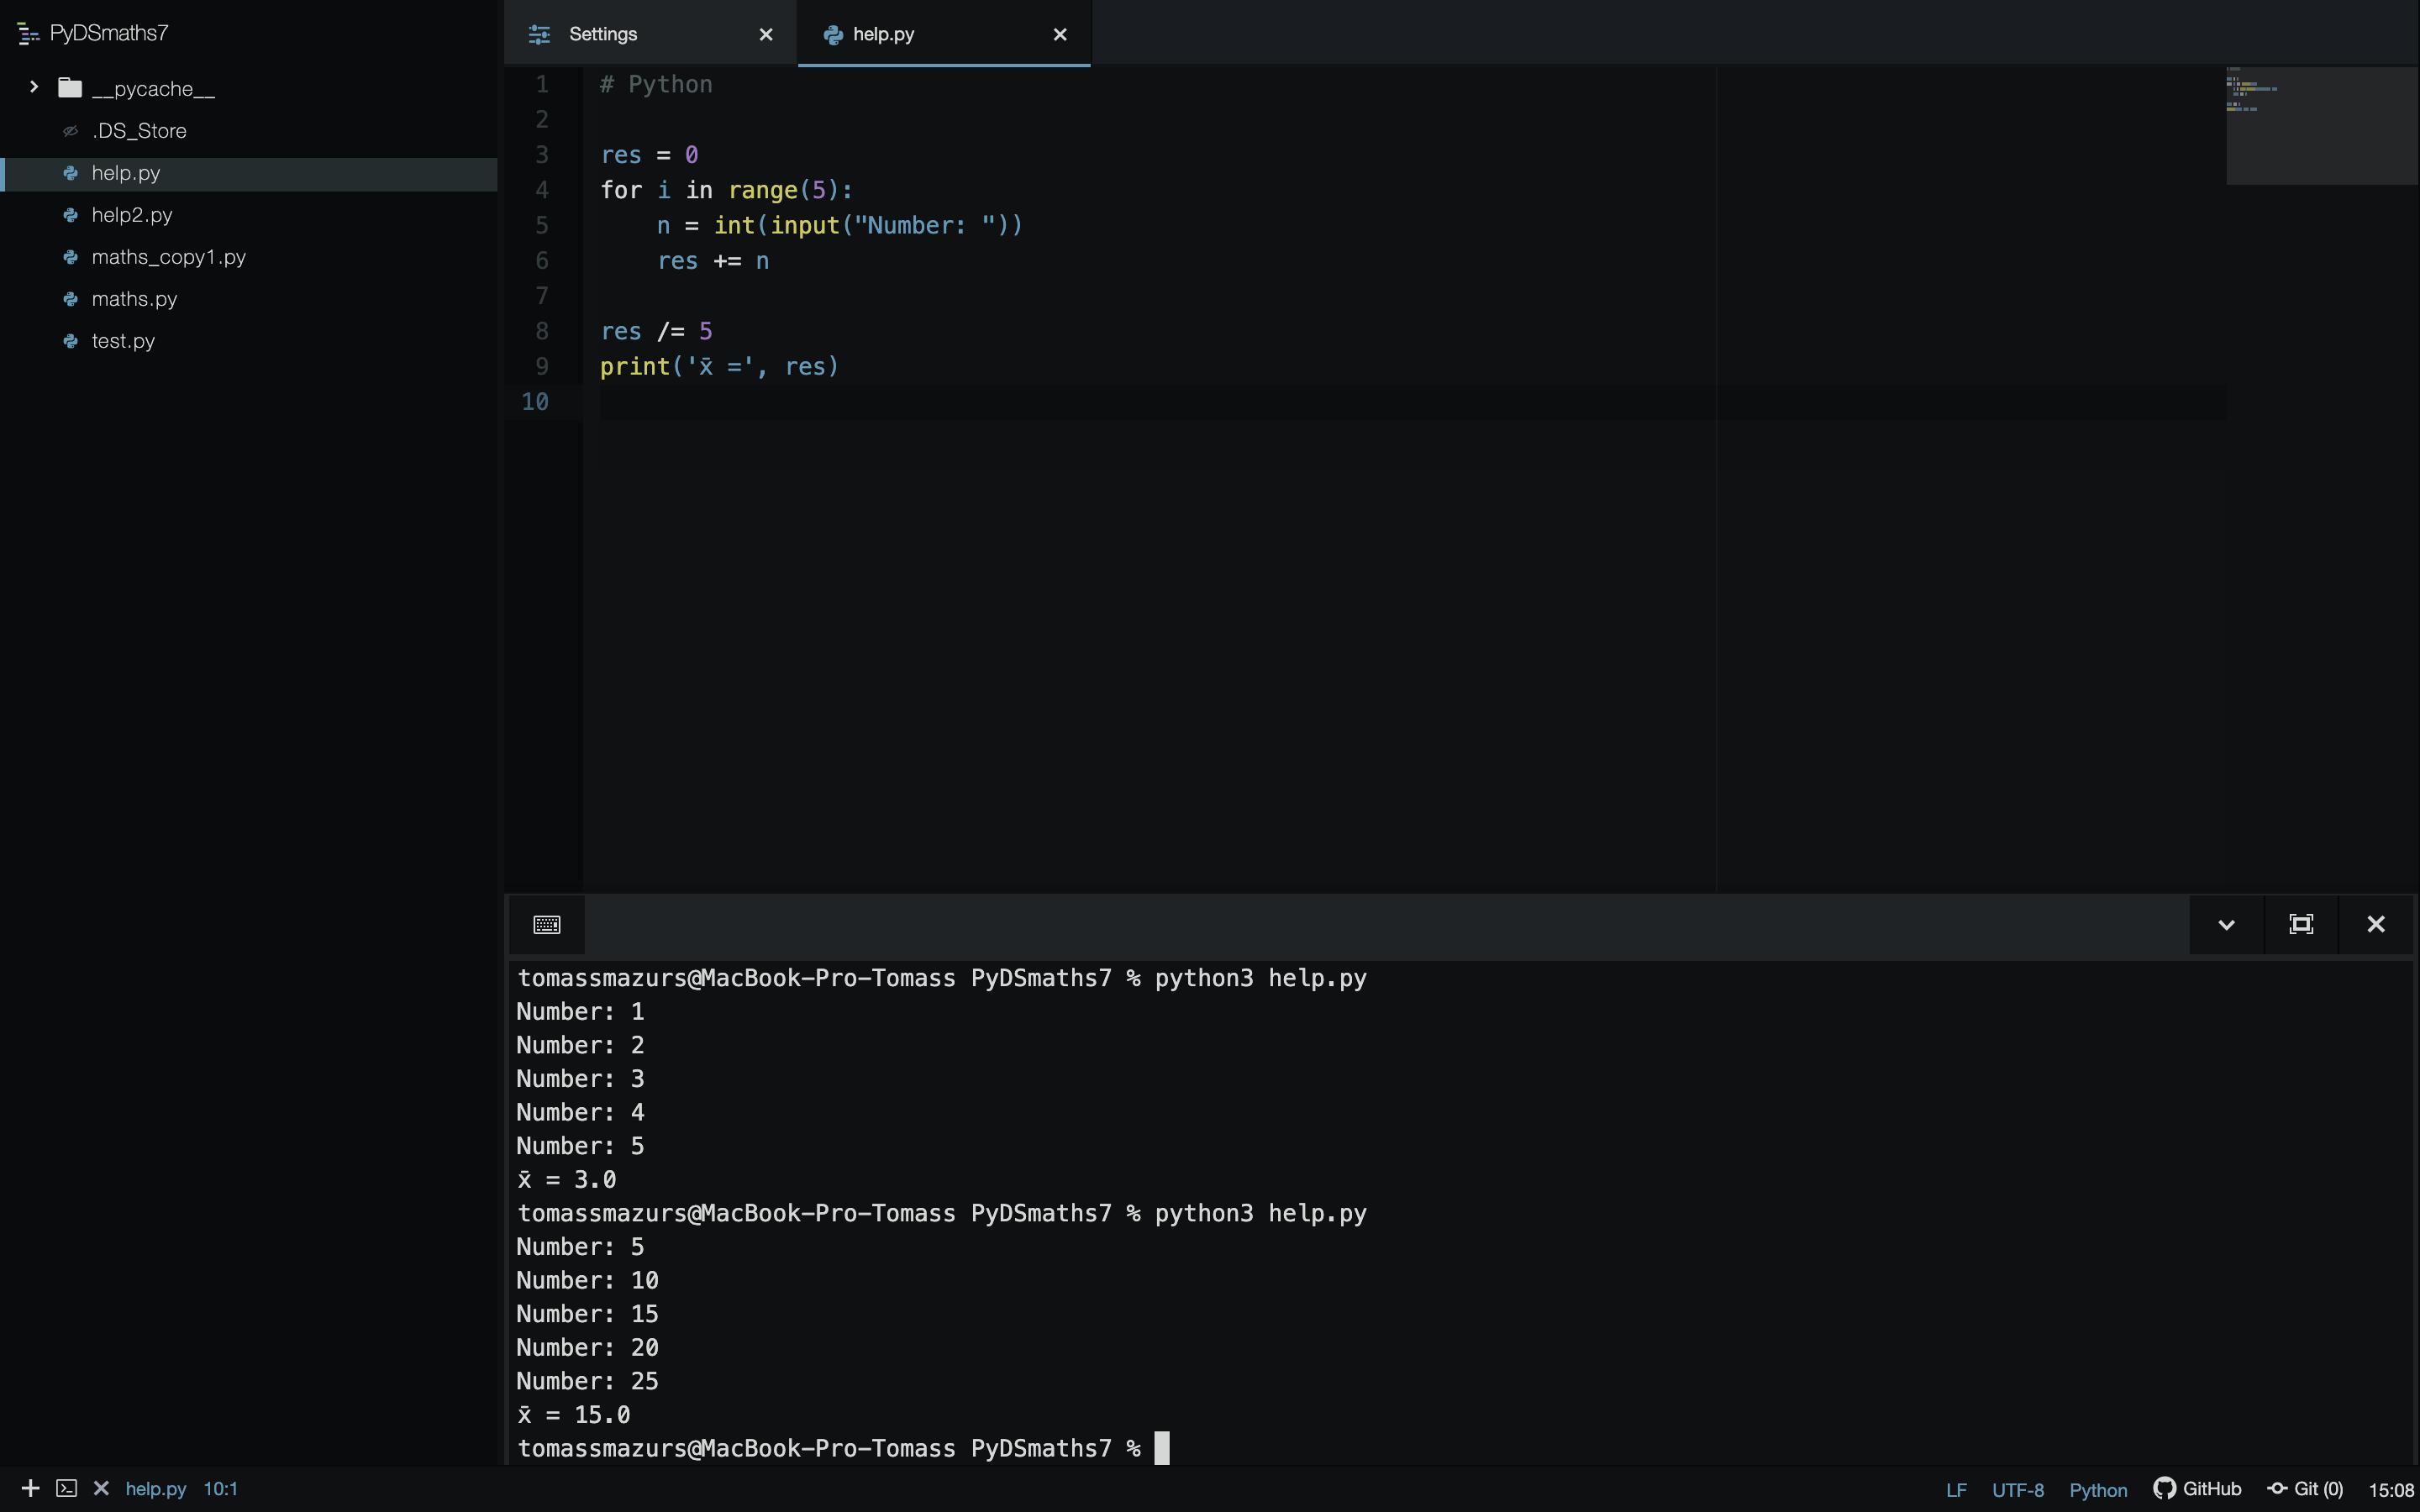Maximize the terminal panel
This screenshot has width=2420, height=1512.
pos(2301,924)
